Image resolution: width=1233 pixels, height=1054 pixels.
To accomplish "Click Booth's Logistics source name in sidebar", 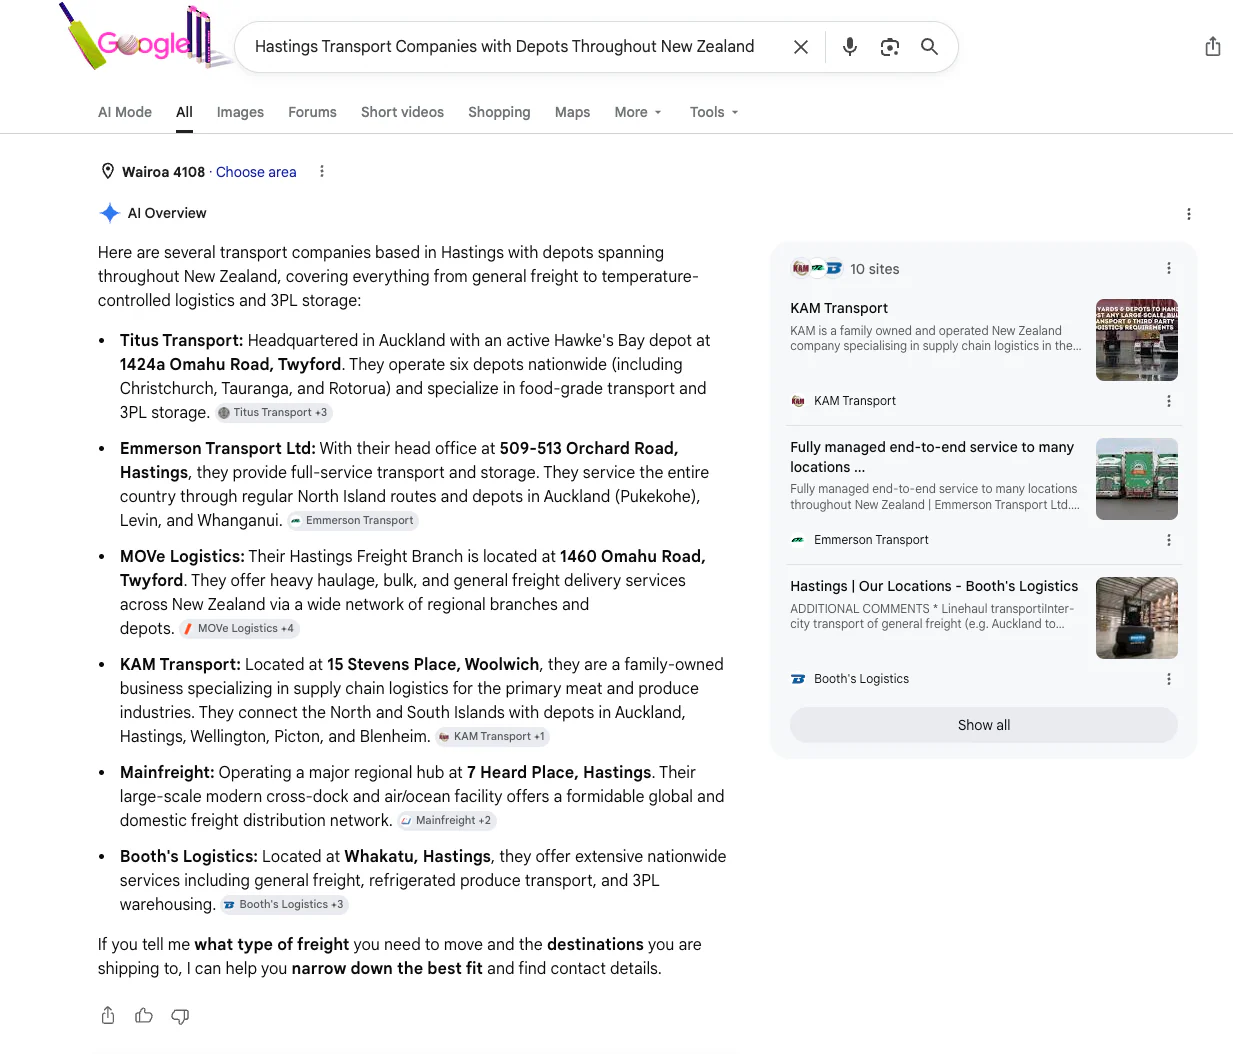I will tap(861, 679).
